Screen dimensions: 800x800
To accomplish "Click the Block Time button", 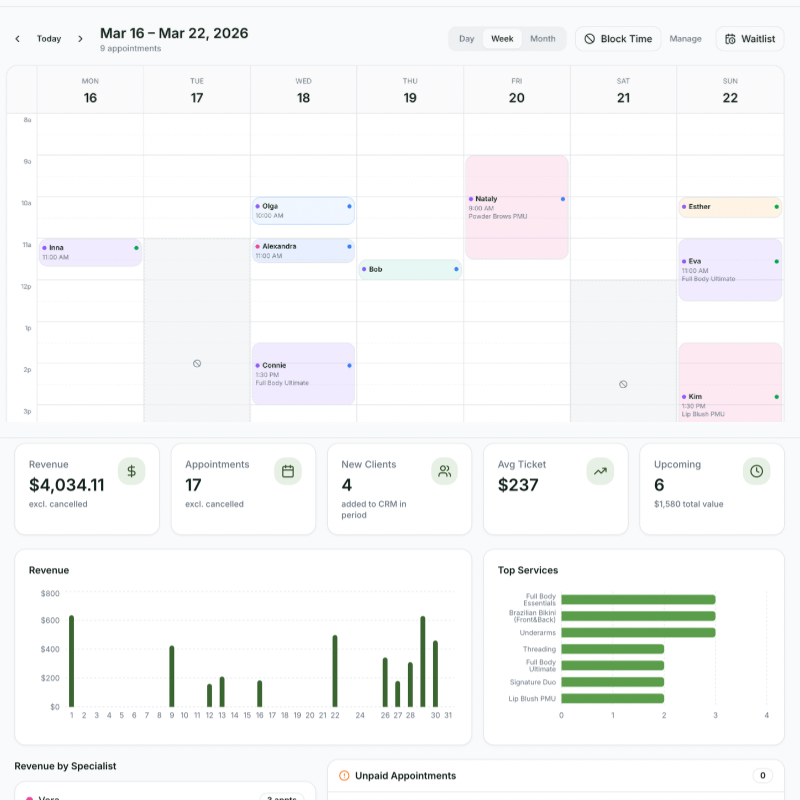I will [617, 38].
